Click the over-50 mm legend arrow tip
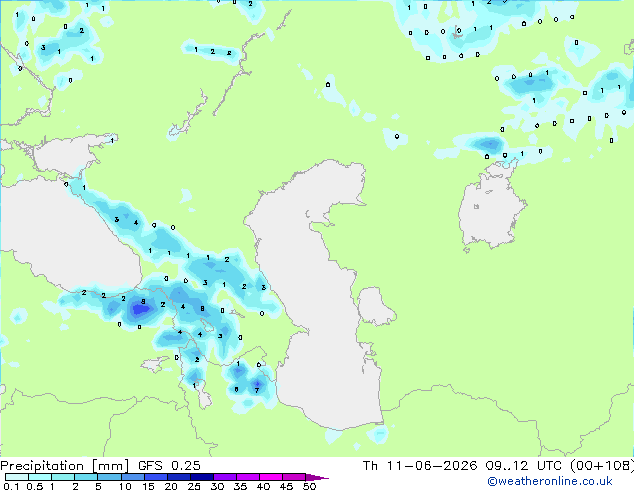This screenshot has height=490, width=634. pos(317,477)
